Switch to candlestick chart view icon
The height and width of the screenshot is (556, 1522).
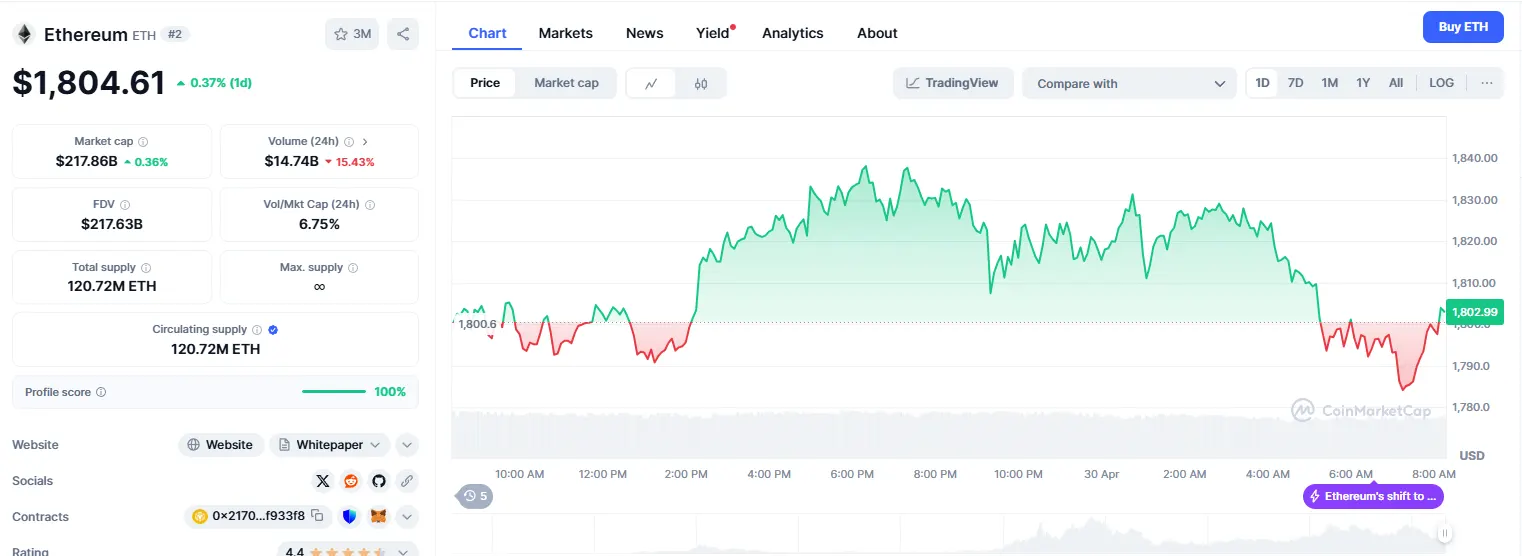pos(701,84)
